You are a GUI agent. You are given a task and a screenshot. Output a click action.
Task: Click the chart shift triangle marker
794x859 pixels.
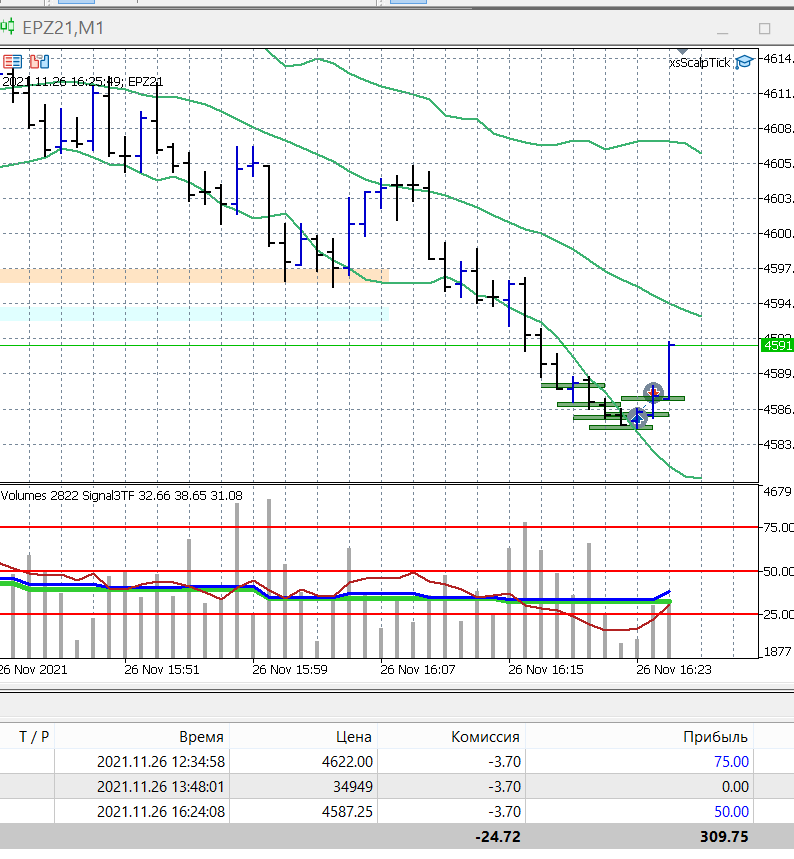(682, 51)
